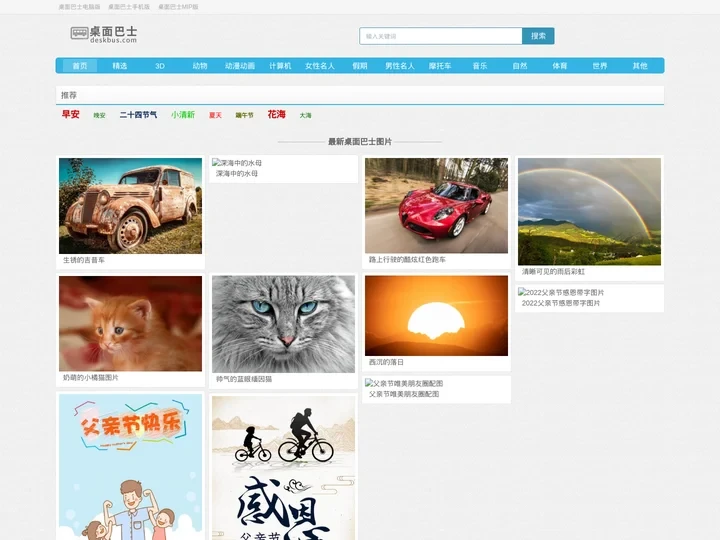Open the 桌面巴士手机版 link
This screenshot has height=540, width=720.
tap(129, 7)
